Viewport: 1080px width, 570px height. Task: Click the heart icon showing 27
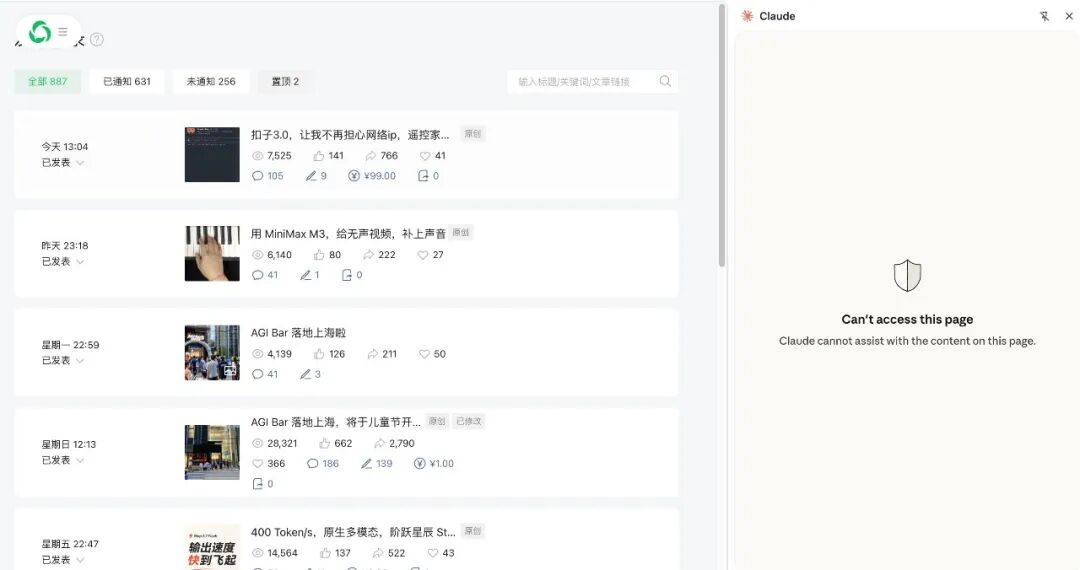[x=422, y=255]
